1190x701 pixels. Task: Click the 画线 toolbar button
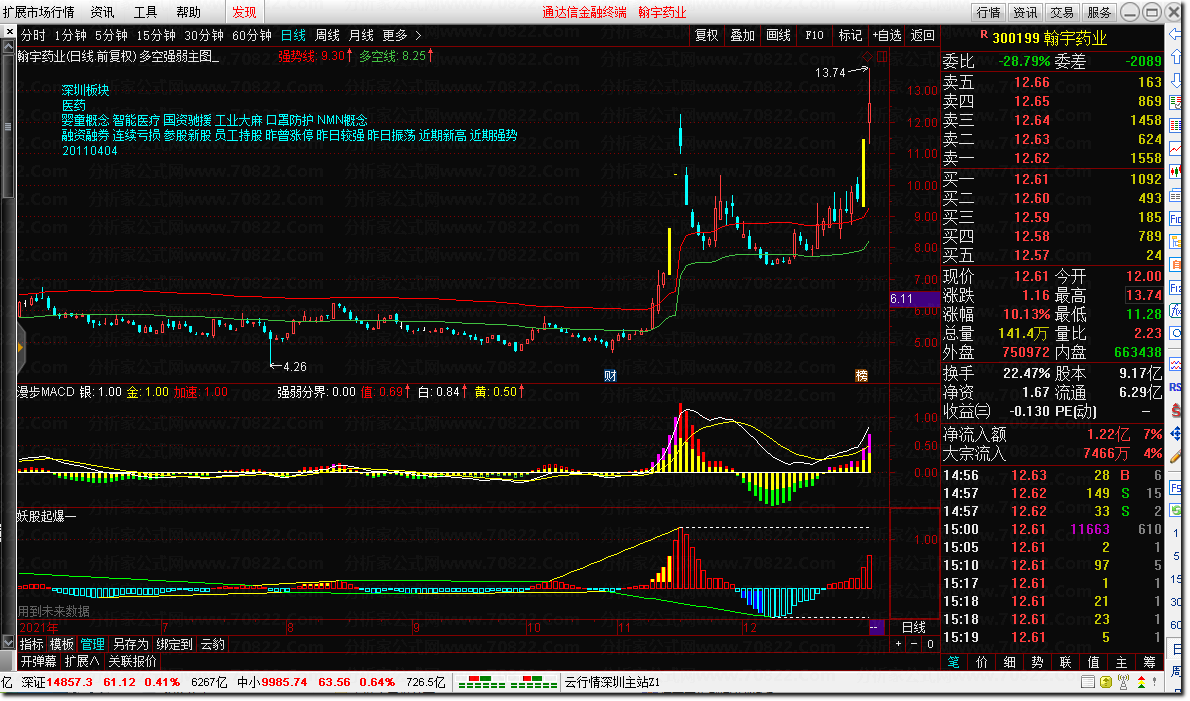(x=778, y=36)
